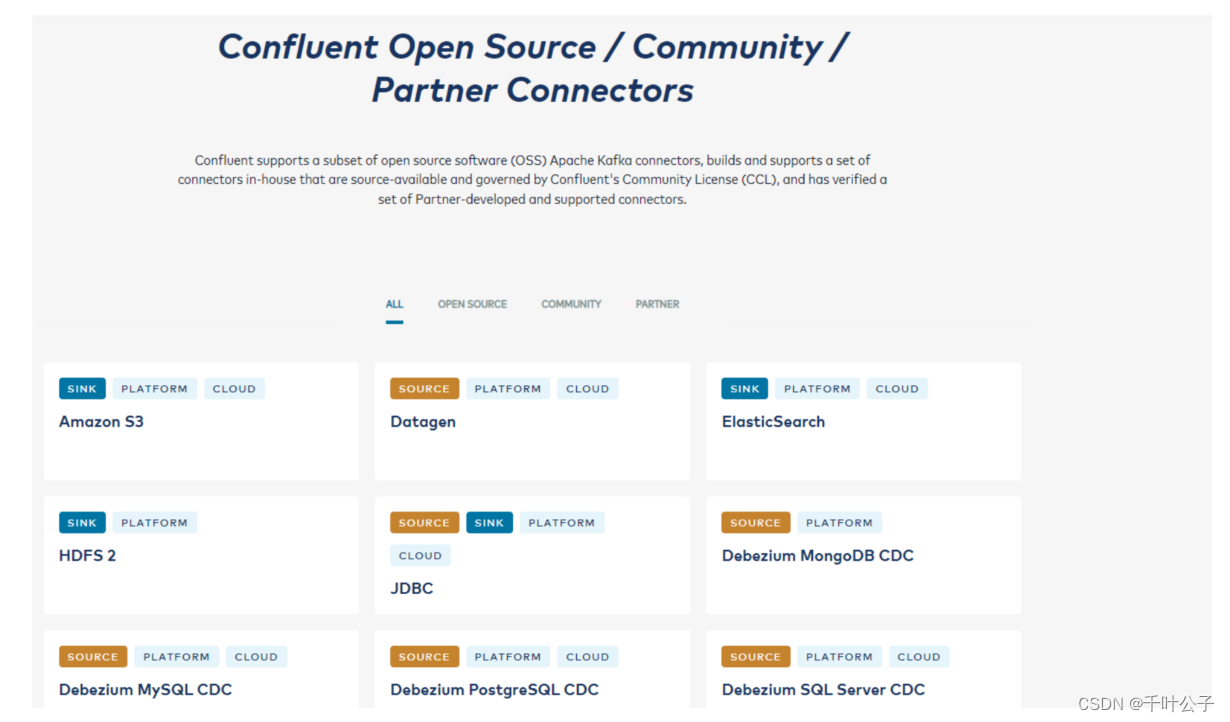Click the SINK tag on Amazon S3
This screenshot has height=722, width=1230.
(82, 389)
